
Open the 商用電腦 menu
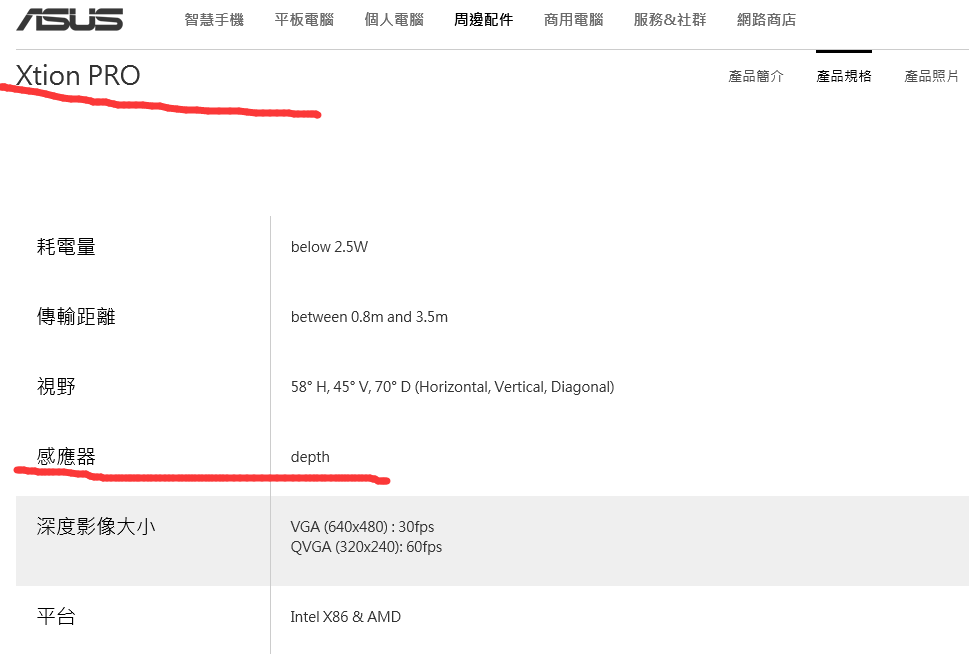[573, 20]
